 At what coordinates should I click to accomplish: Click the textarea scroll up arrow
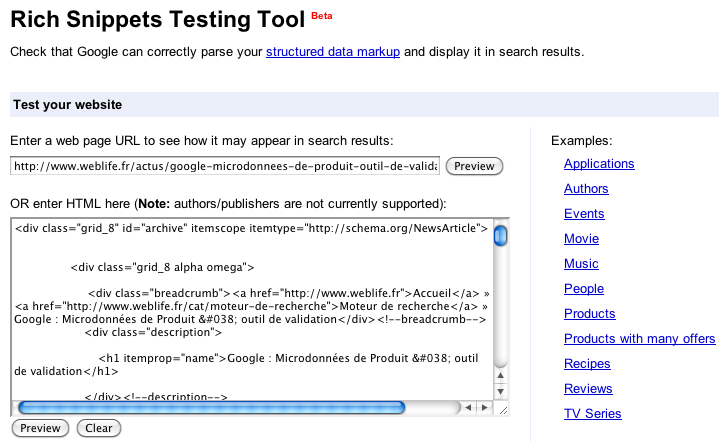point(501,375)
